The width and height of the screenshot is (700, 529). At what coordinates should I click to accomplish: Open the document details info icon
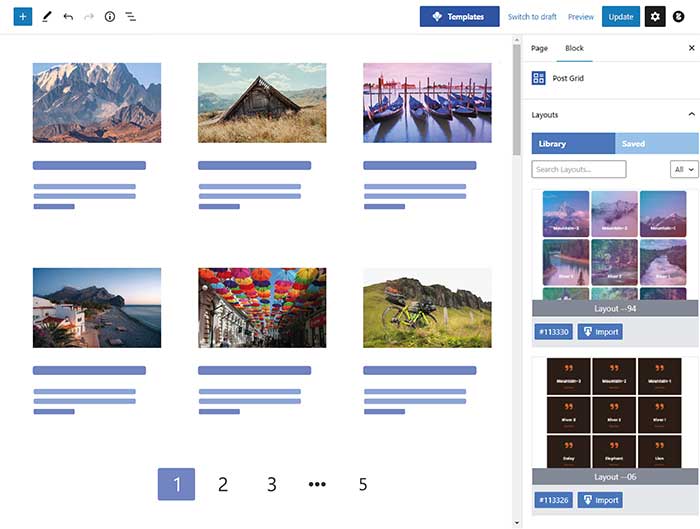[110, 17]
